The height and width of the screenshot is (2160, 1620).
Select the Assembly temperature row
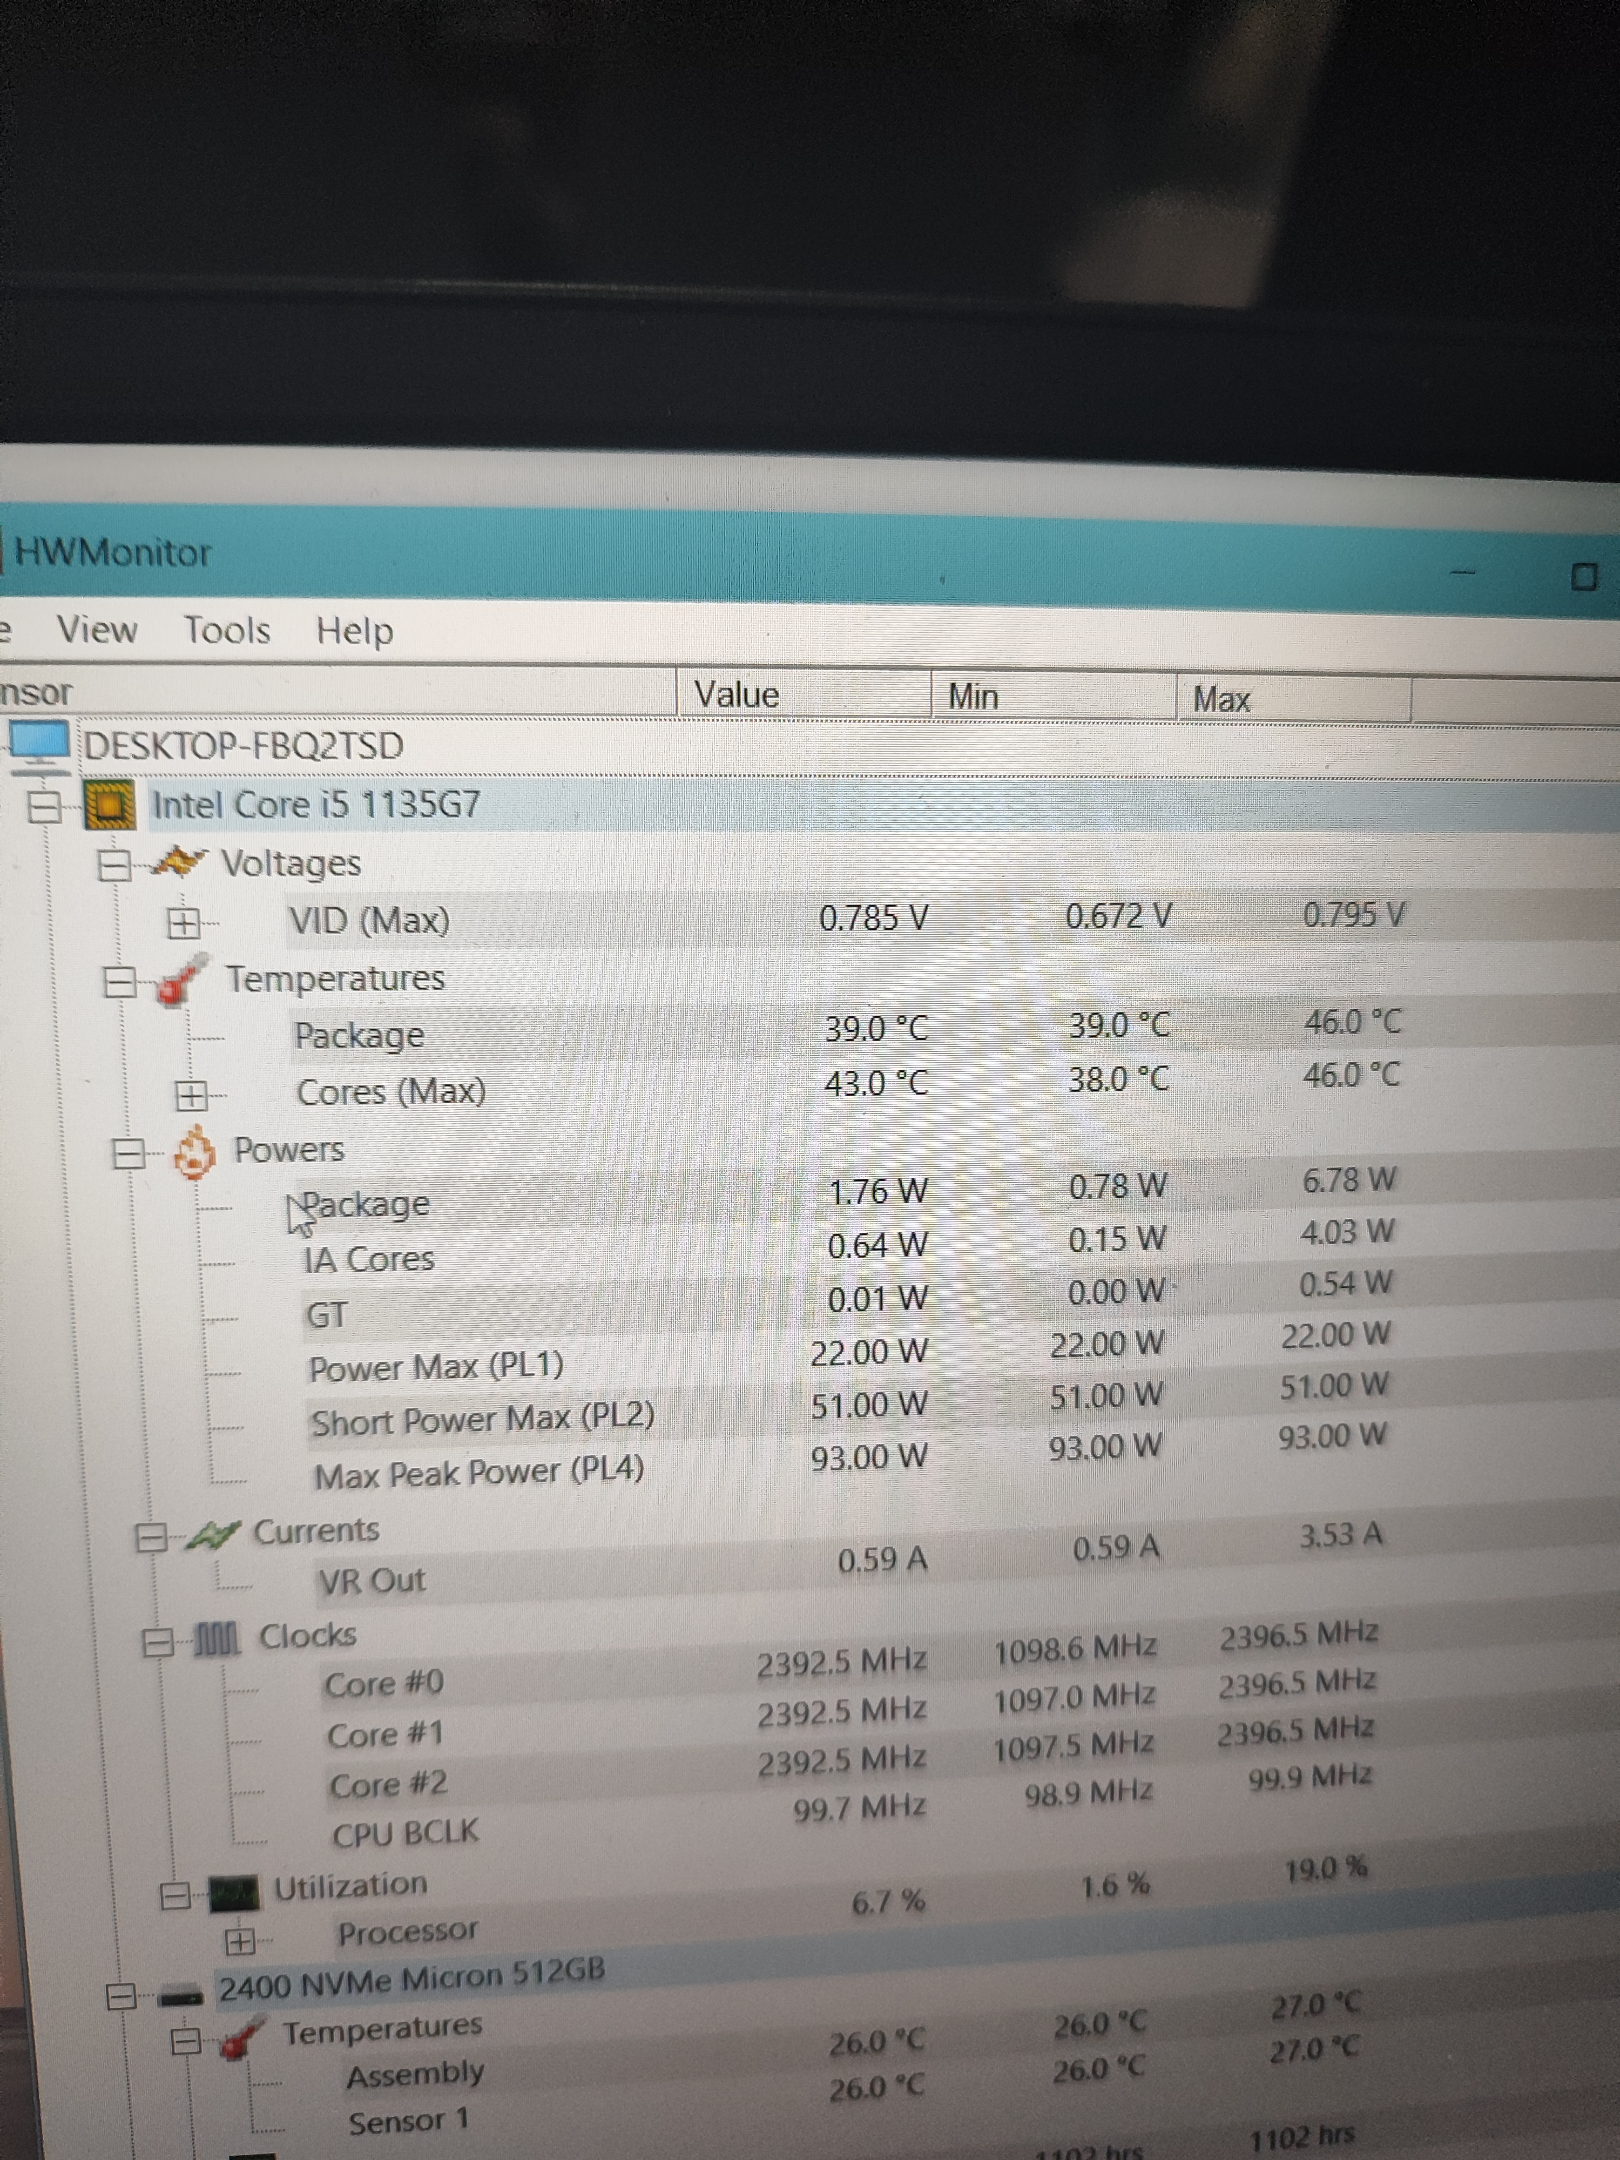click(415, 2075)
